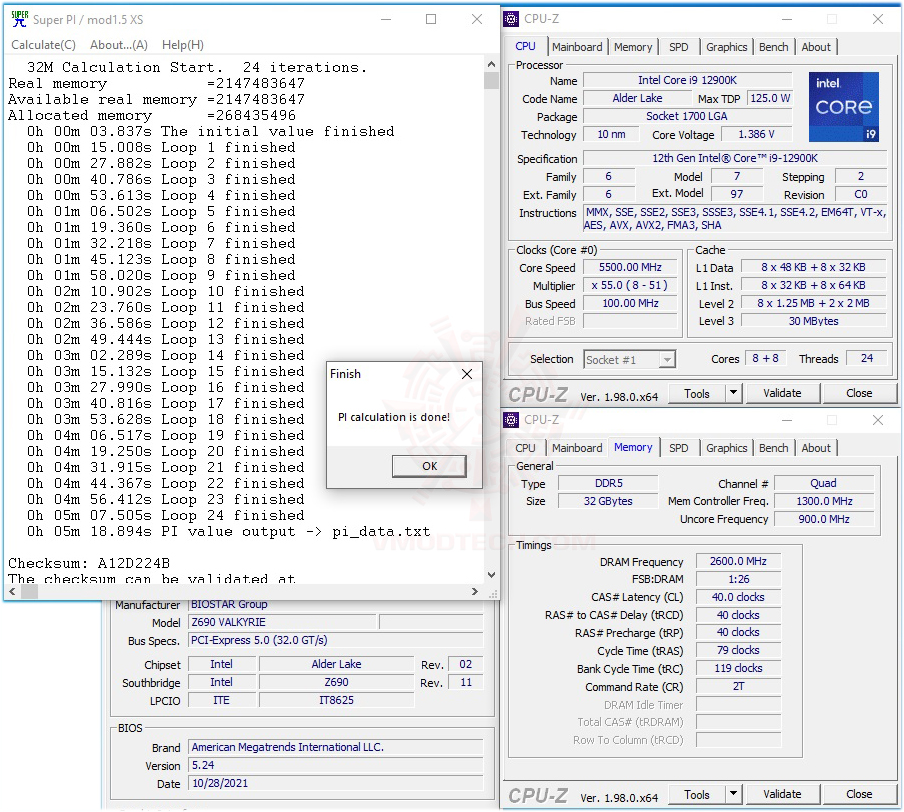Click the CPU-Z icon in top window title

tap(511, 19)
